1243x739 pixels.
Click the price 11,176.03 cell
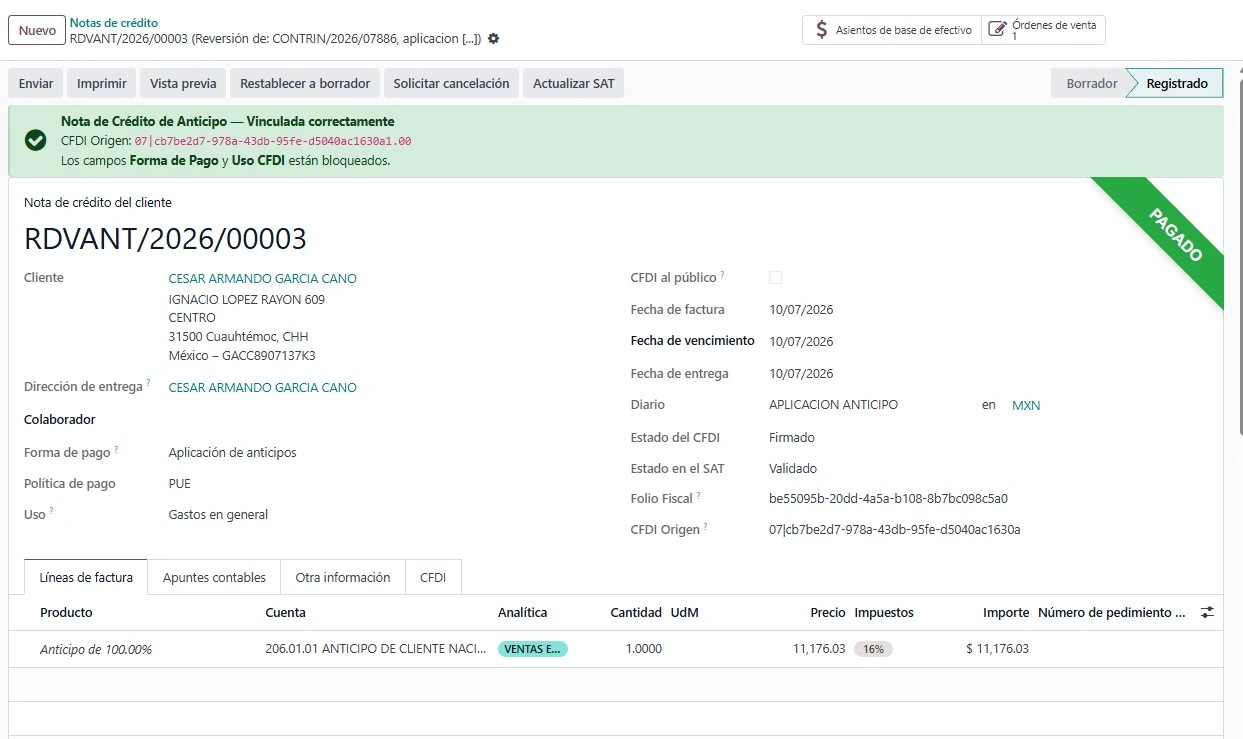(819, 649)
